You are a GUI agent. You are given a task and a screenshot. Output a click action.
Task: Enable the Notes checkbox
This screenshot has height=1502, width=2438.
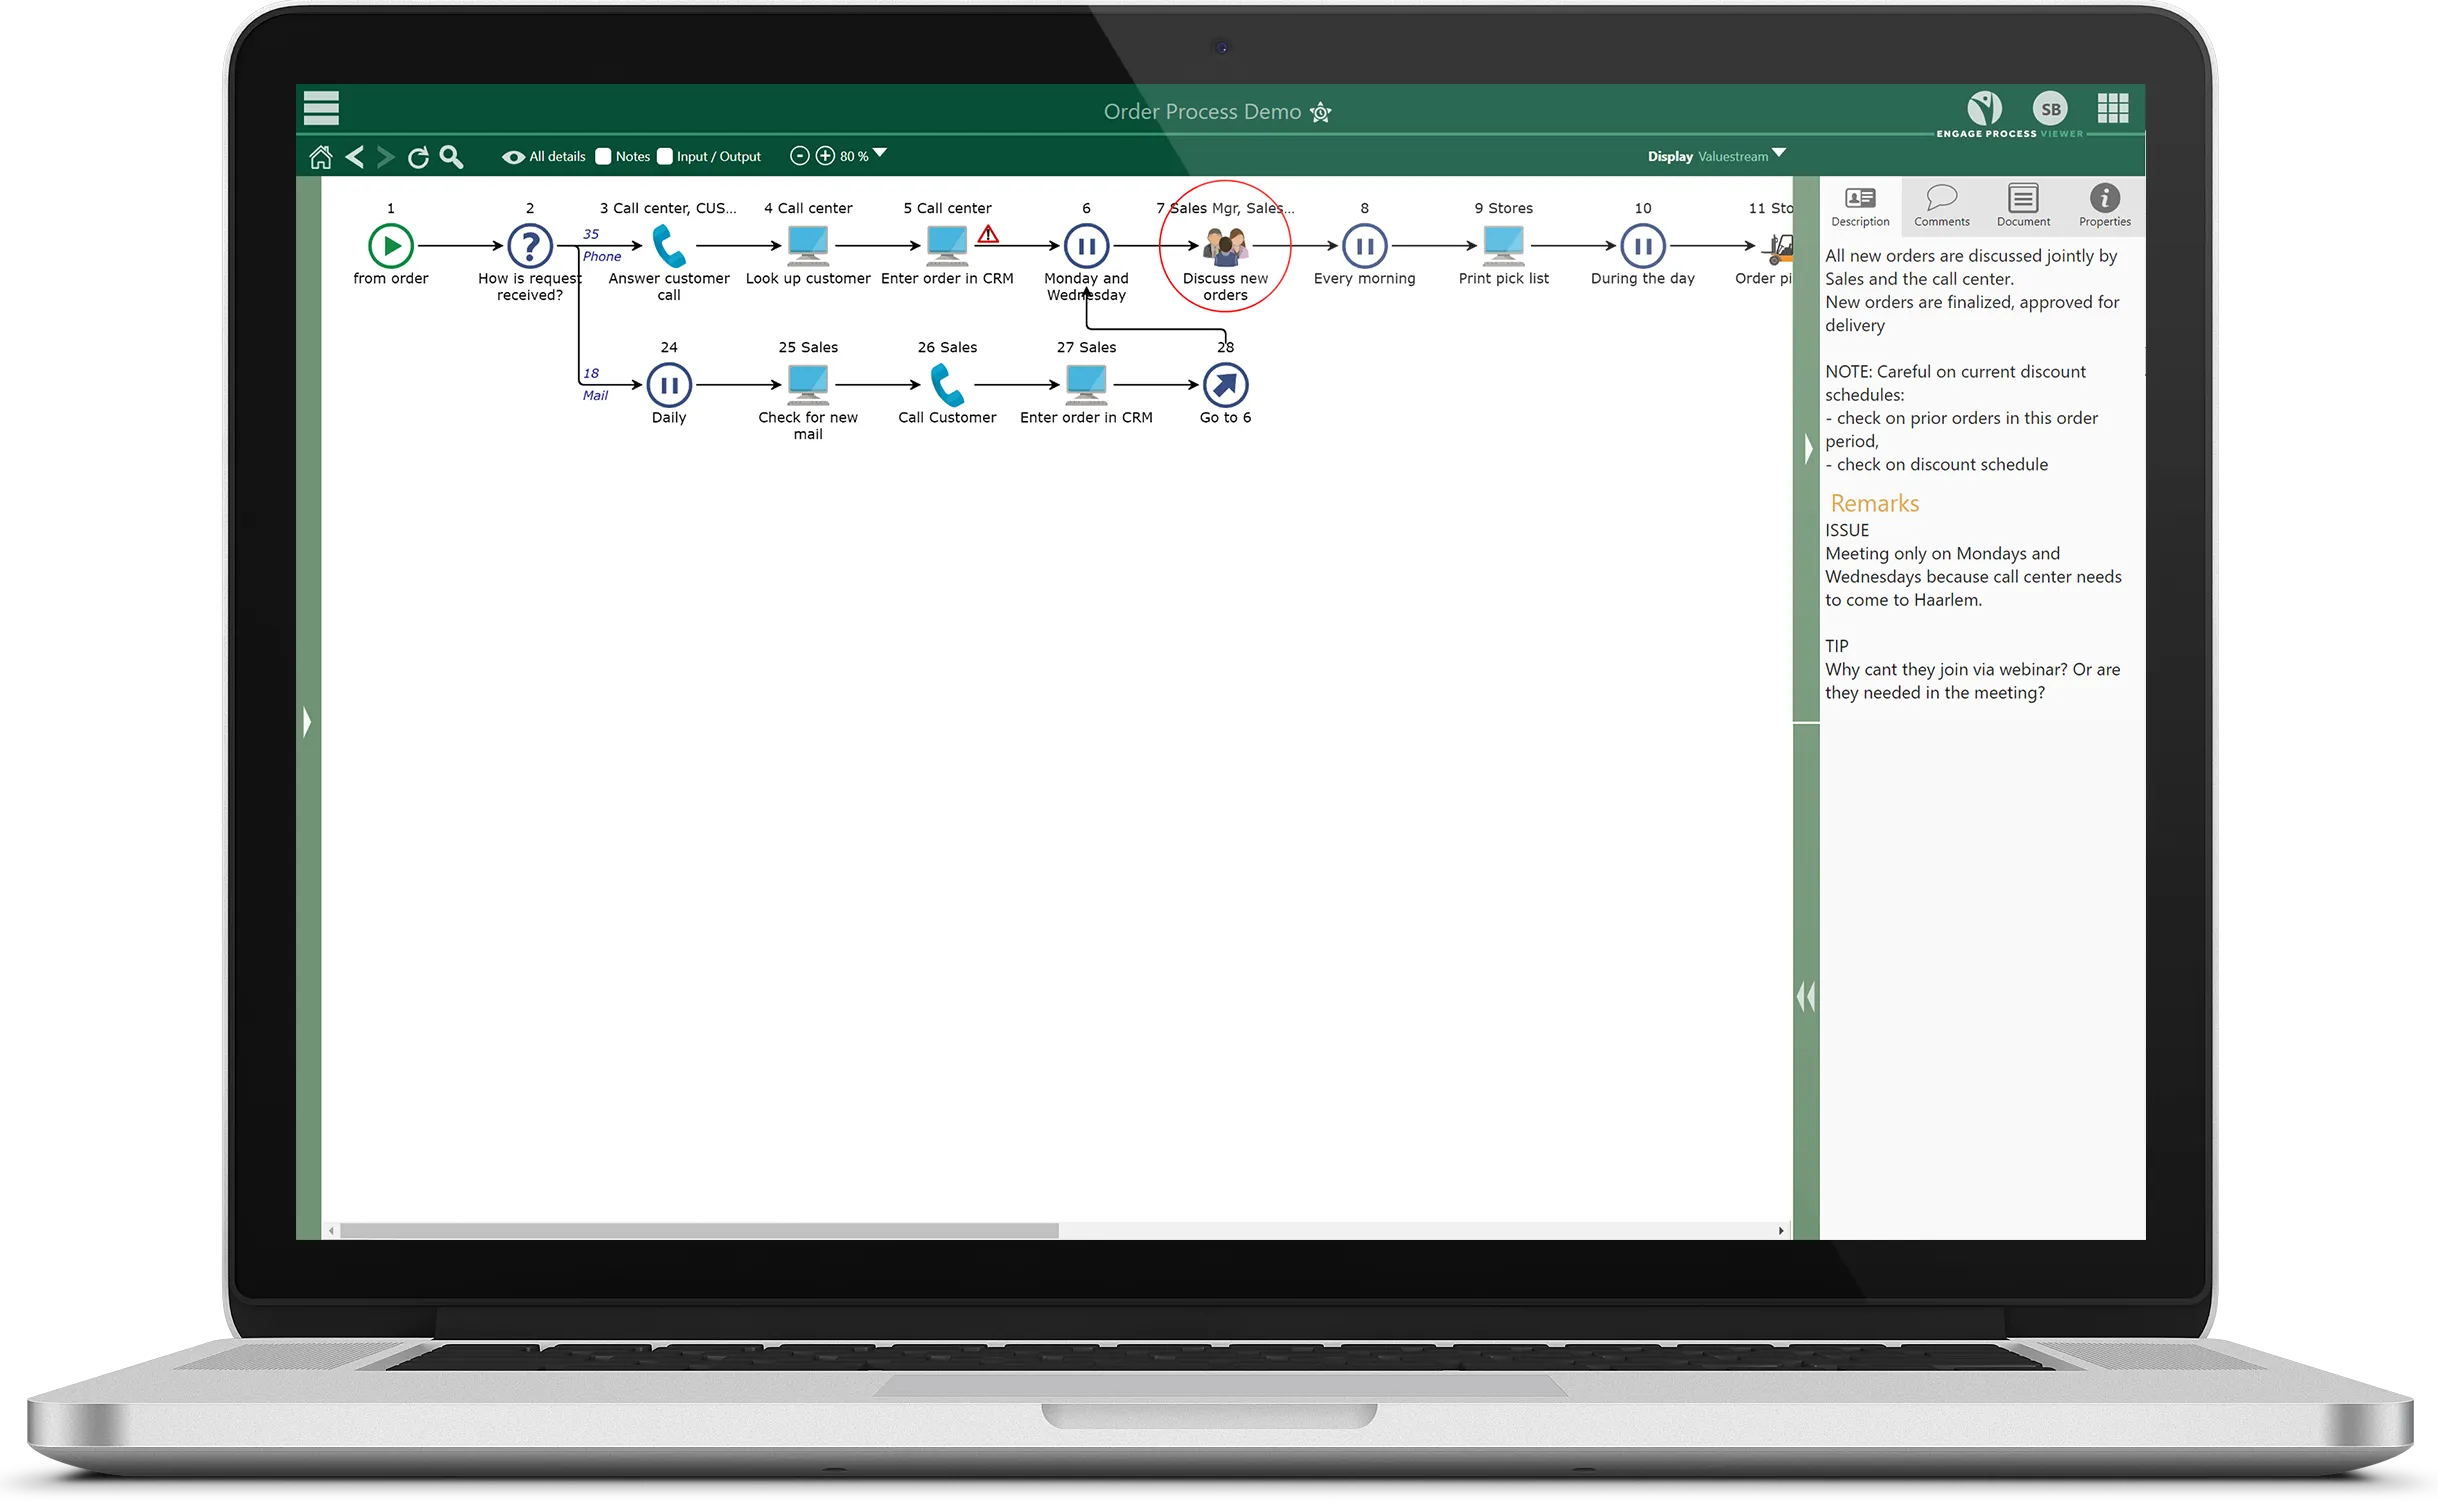click(603, 156)
